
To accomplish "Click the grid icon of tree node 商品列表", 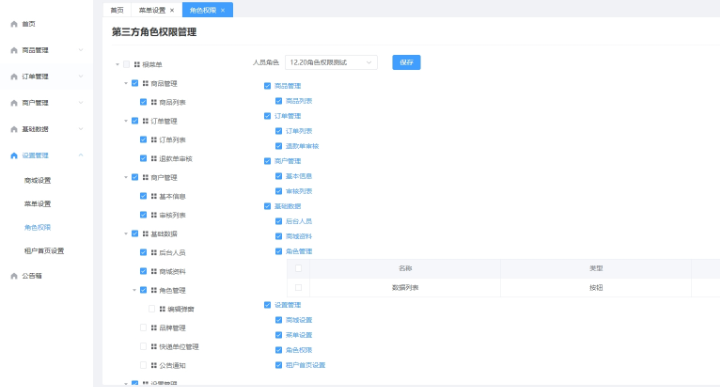I will coord(154,102).
